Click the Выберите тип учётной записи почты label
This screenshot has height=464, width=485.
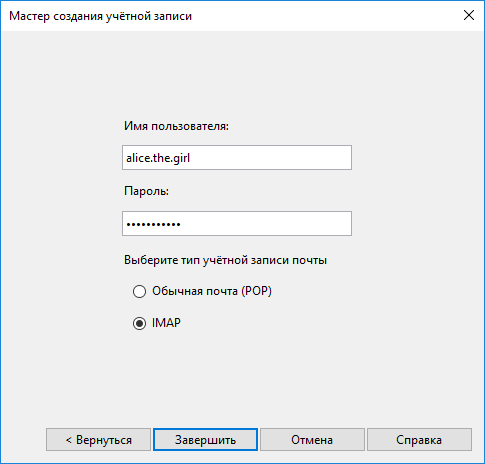(x=225, y=260)
